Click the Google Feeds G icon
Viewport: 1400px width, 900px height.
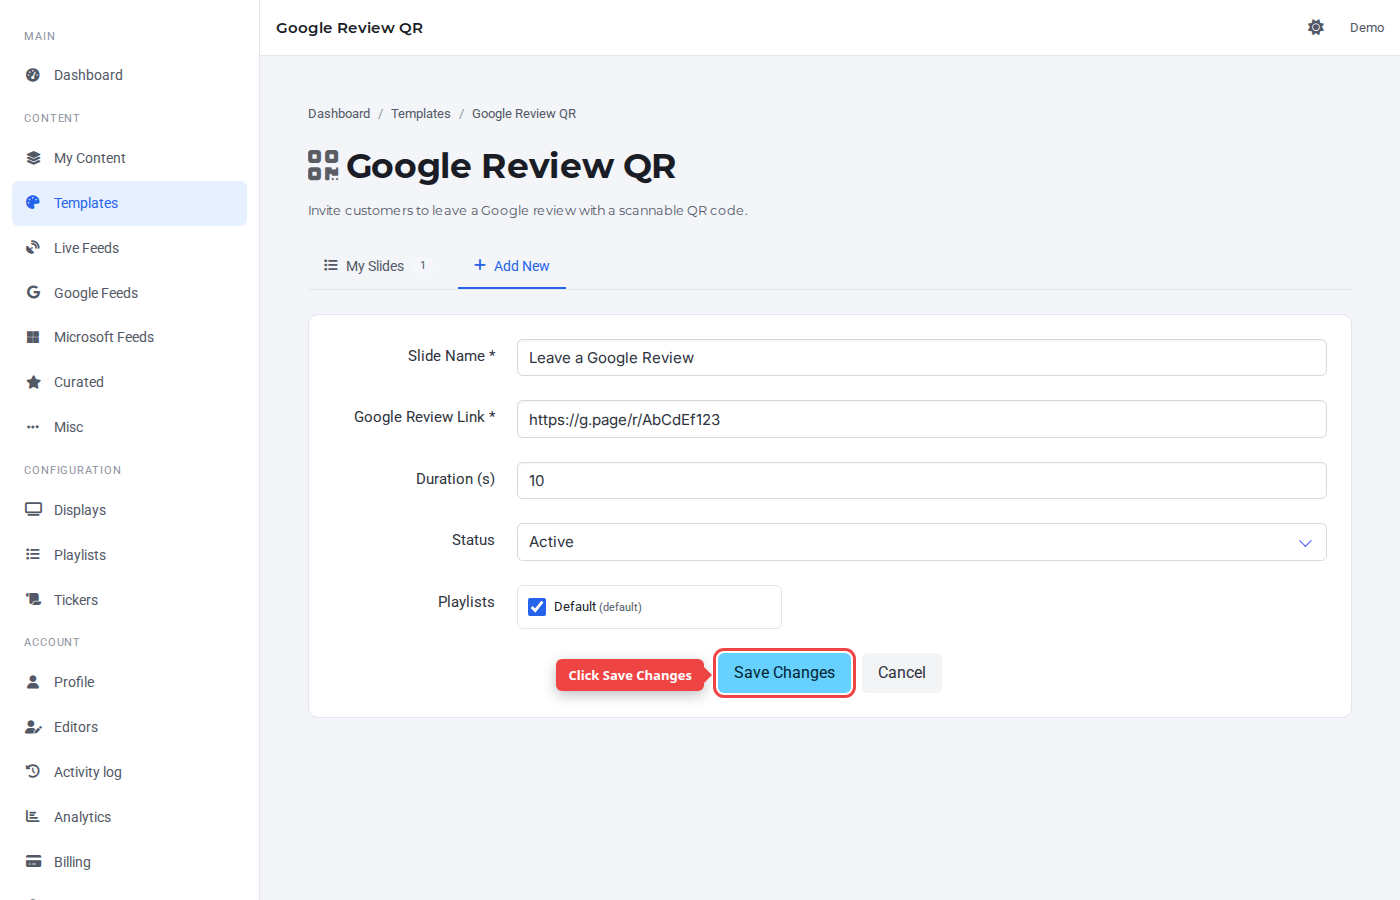[x=33, y=293]
